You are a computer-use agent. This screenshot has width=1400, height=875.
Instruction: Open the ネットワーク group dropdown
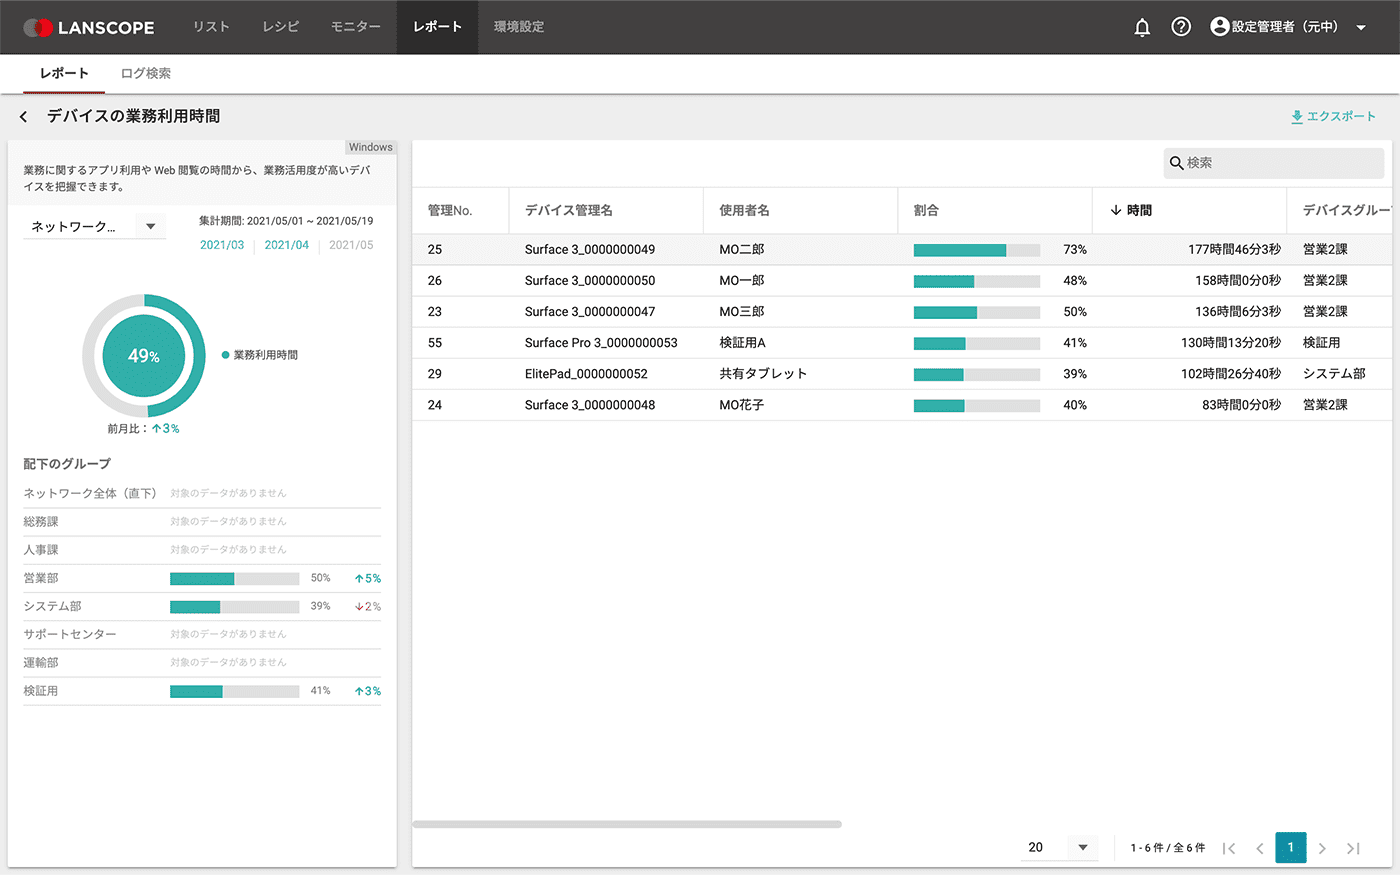[95, 226]
